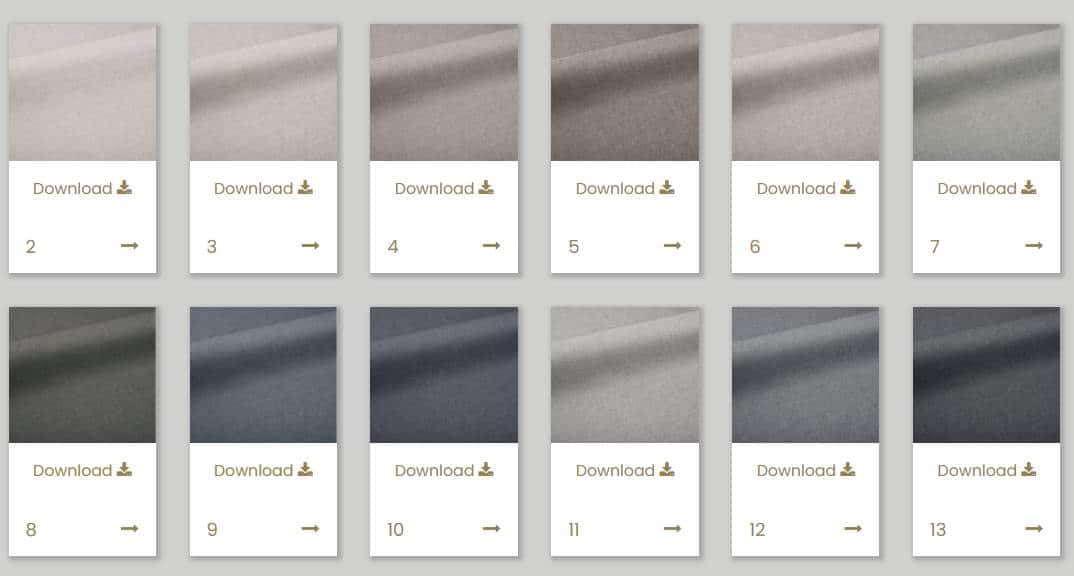Open the light taupe fabric image 6

point(806,92)
